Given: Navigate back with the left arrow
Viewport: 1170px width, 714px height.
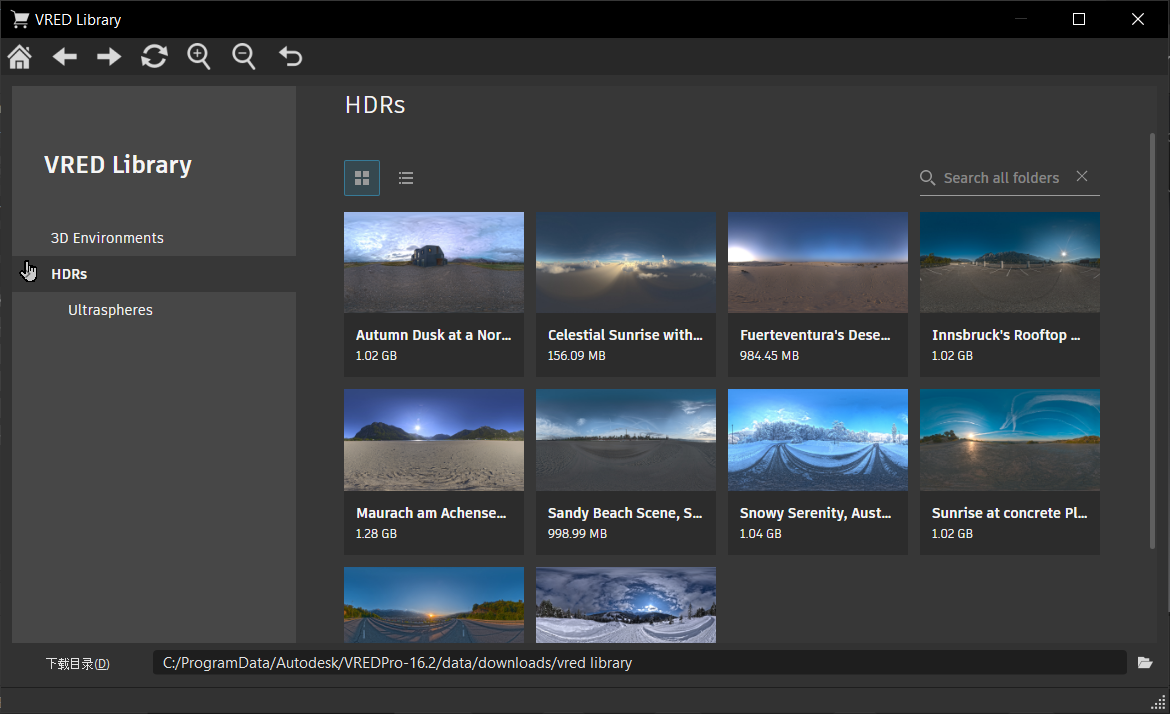Looking at the screenshot, I should 65,57.
